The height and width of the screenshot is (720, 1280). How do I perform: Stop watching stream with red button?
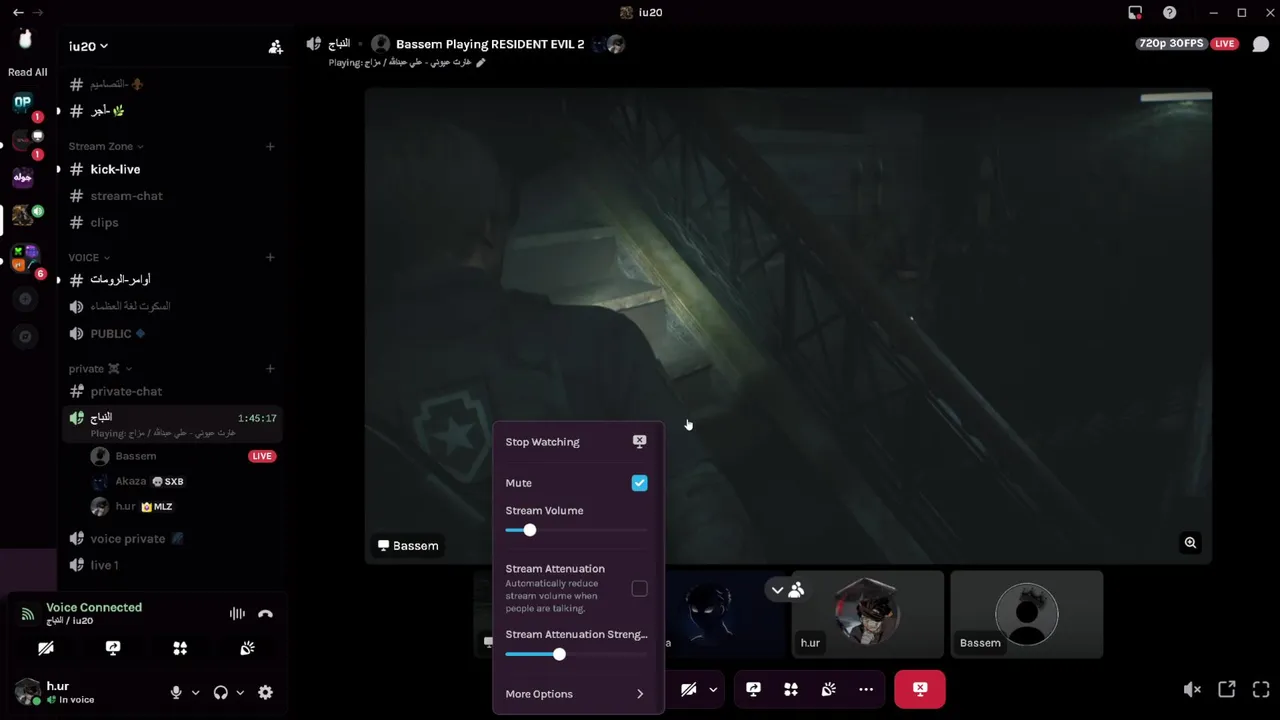tap(920, 689)
